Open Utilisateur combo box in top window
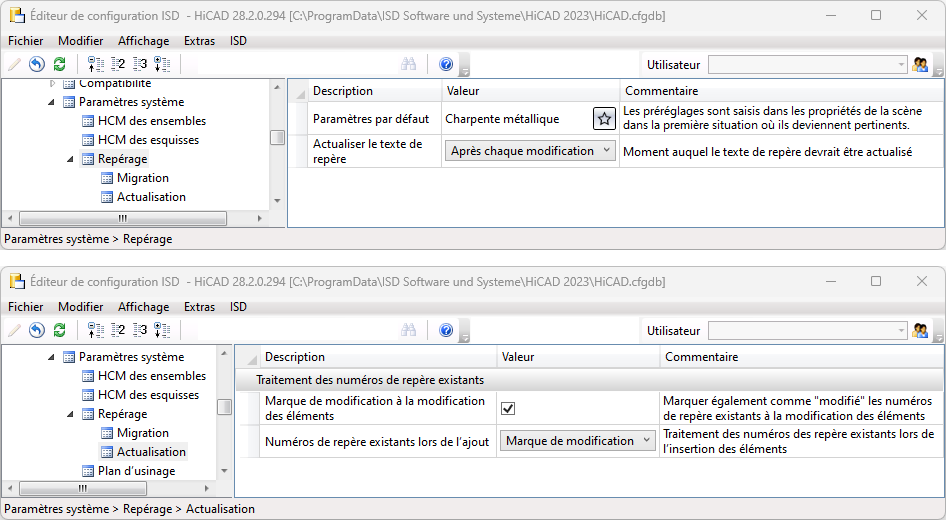 point(807,65)
